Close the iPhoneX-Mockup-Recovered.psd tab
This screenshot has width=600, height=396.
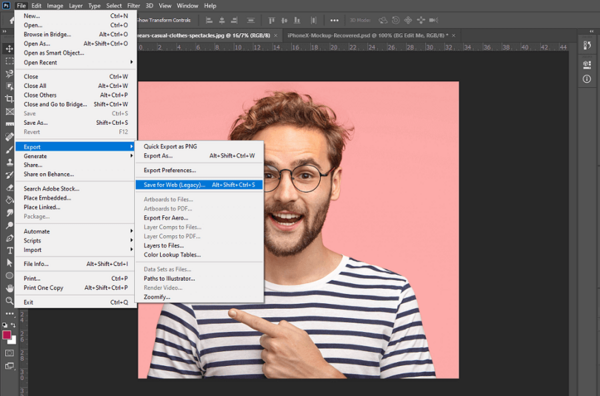454,36
